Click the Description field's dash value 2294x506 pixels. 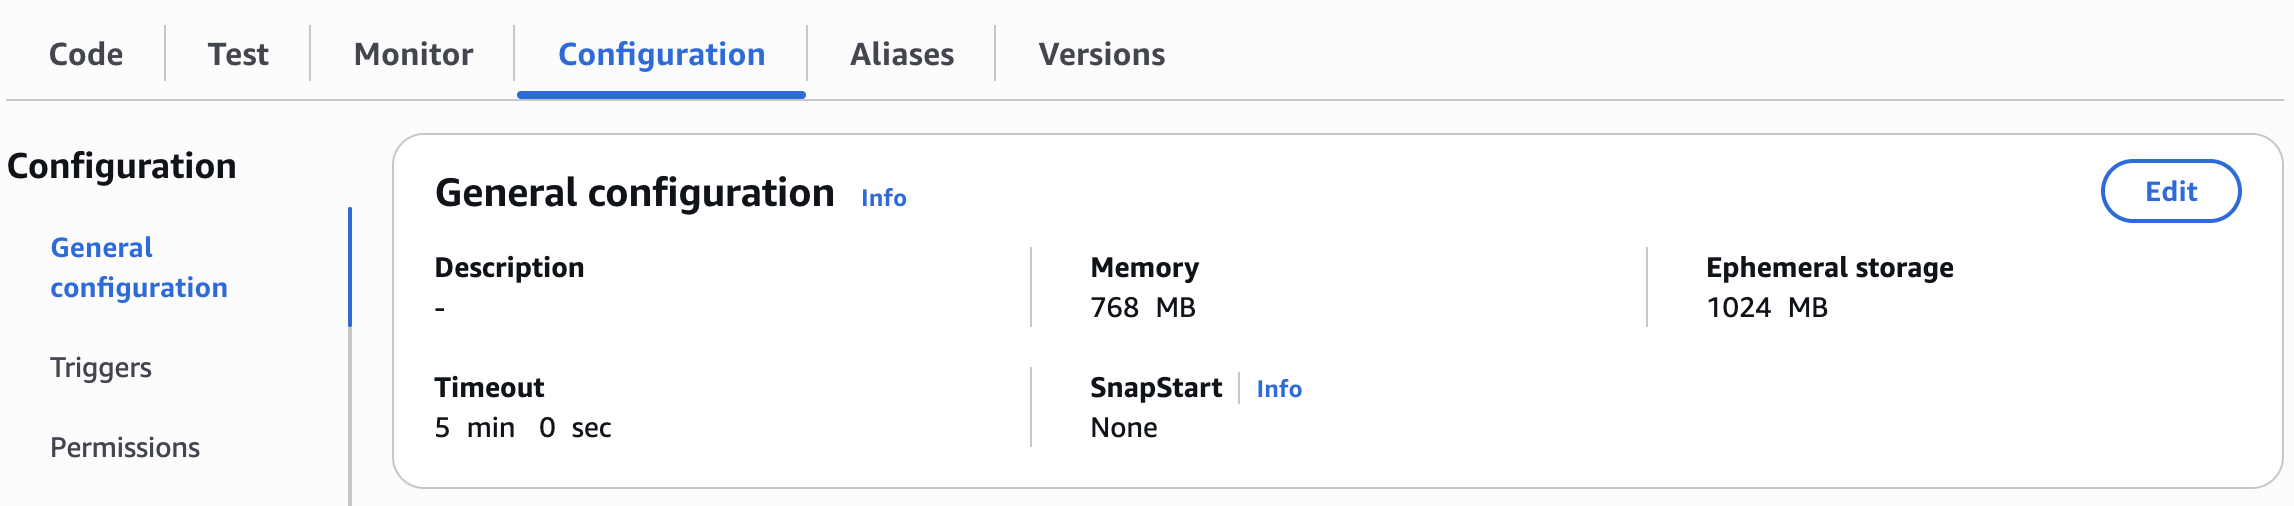coord(440,308)
